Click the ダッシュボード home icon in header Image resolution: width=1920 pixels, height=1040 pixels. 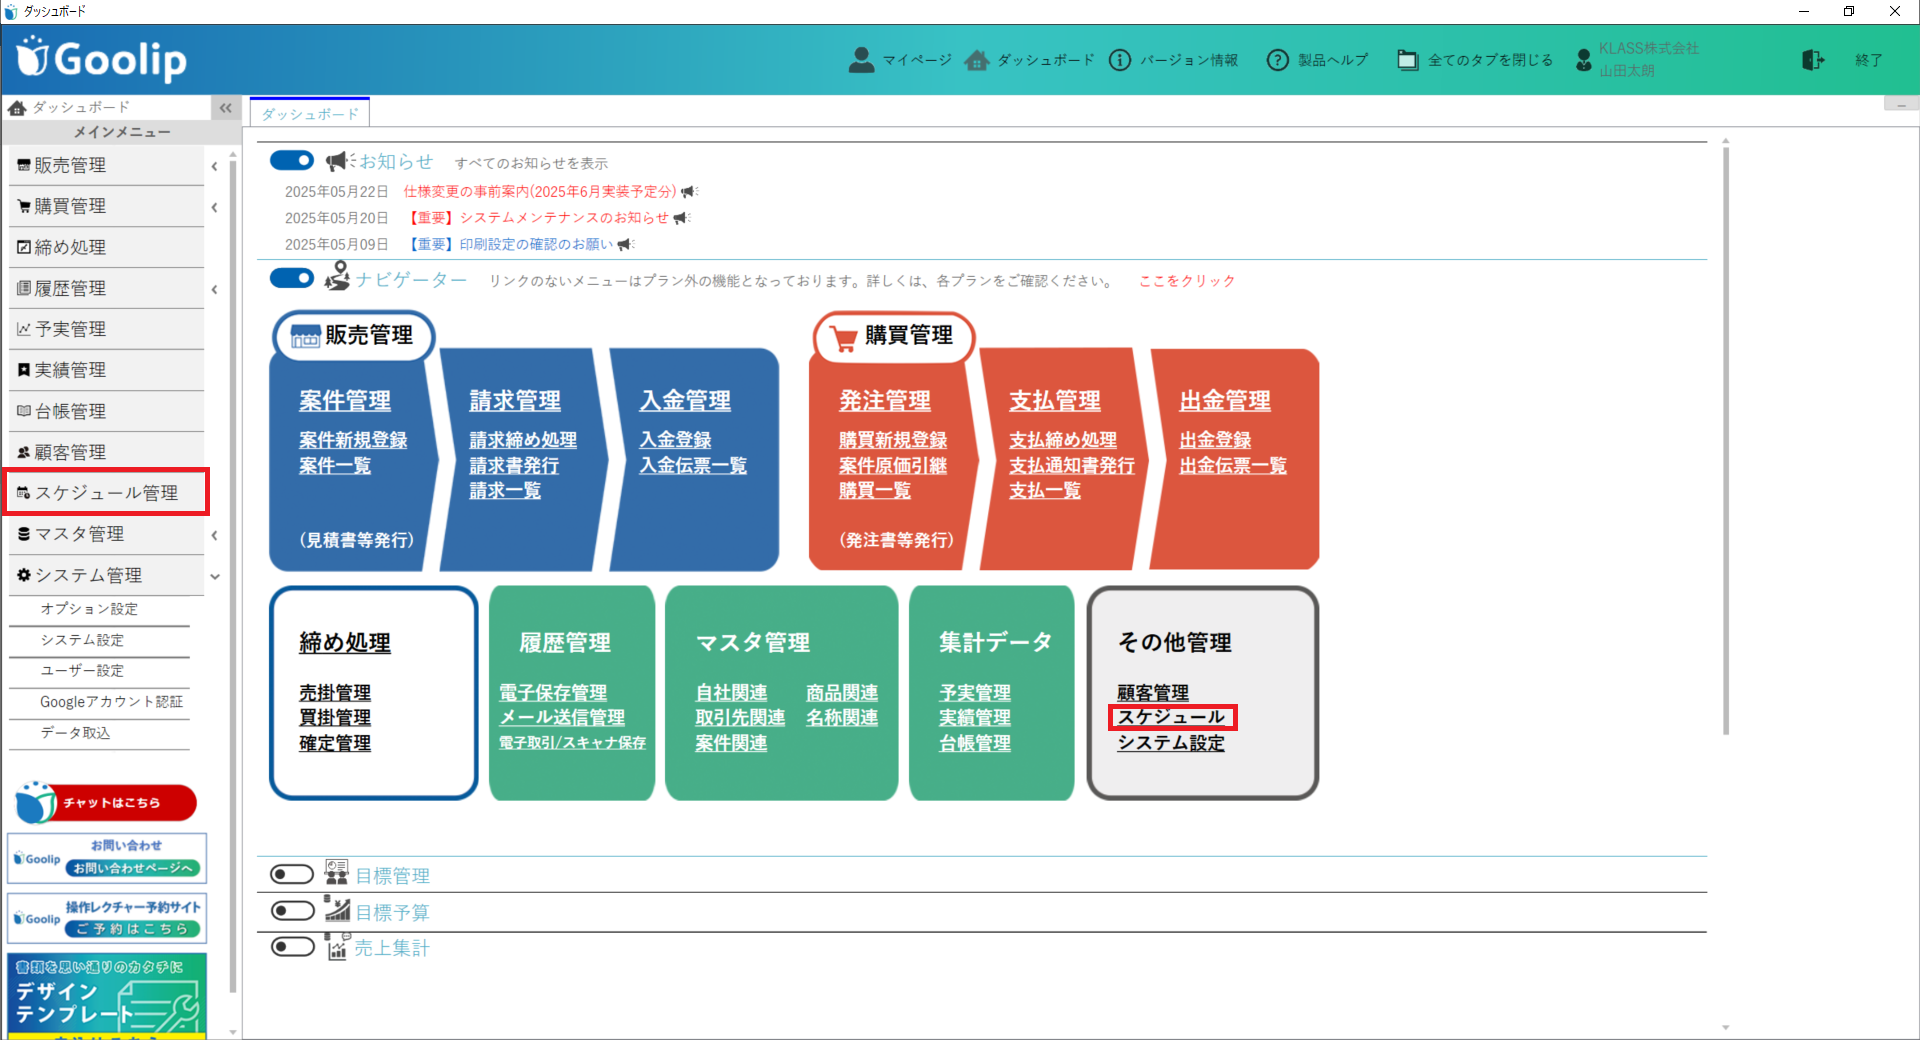pyautogui.click(x=977, y=60)
